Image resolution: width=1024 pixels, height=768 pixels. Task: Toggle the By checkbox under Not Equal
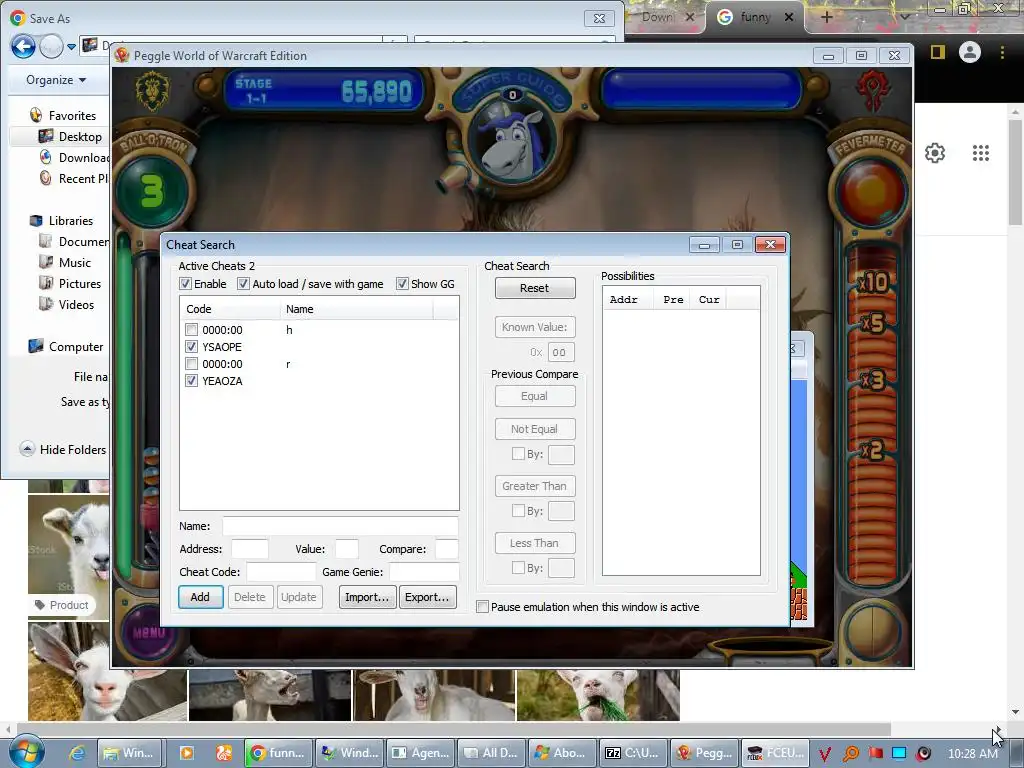518,453
